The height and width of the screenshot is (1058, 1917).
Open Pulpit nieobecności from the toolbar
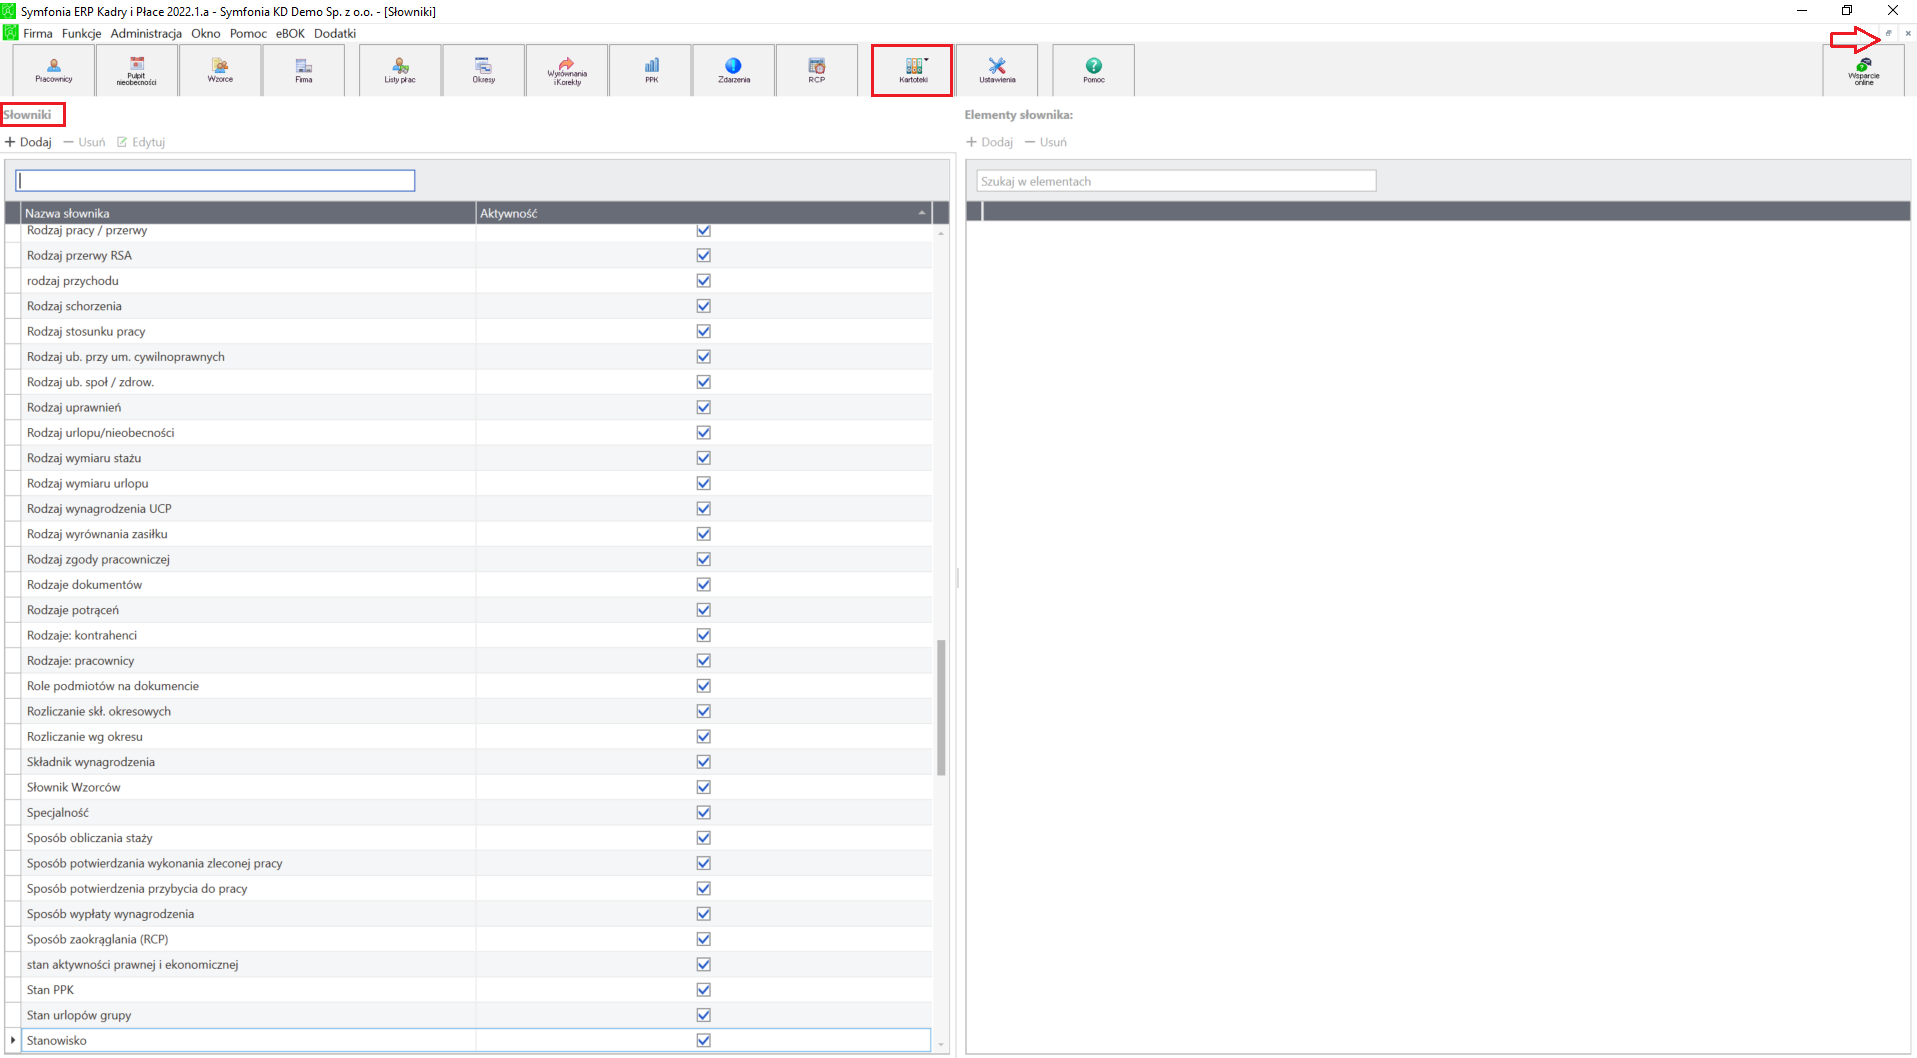[137, 70]
